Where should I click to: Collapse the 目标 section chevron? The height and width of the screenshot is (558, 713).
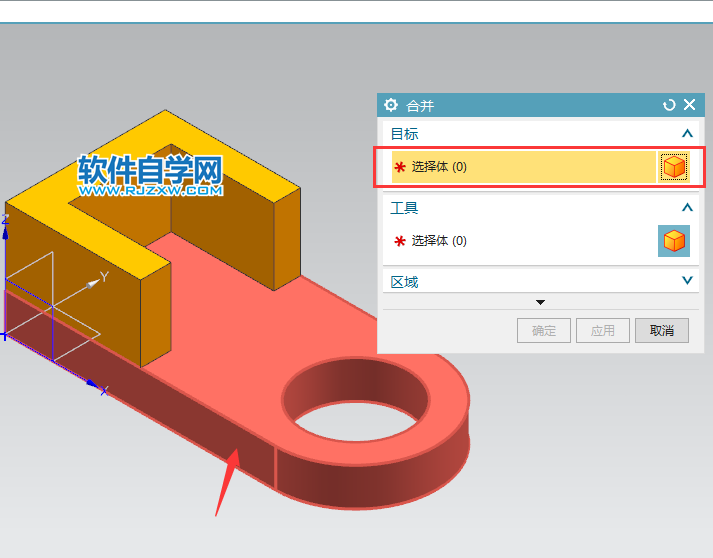(x=687, y=134)
